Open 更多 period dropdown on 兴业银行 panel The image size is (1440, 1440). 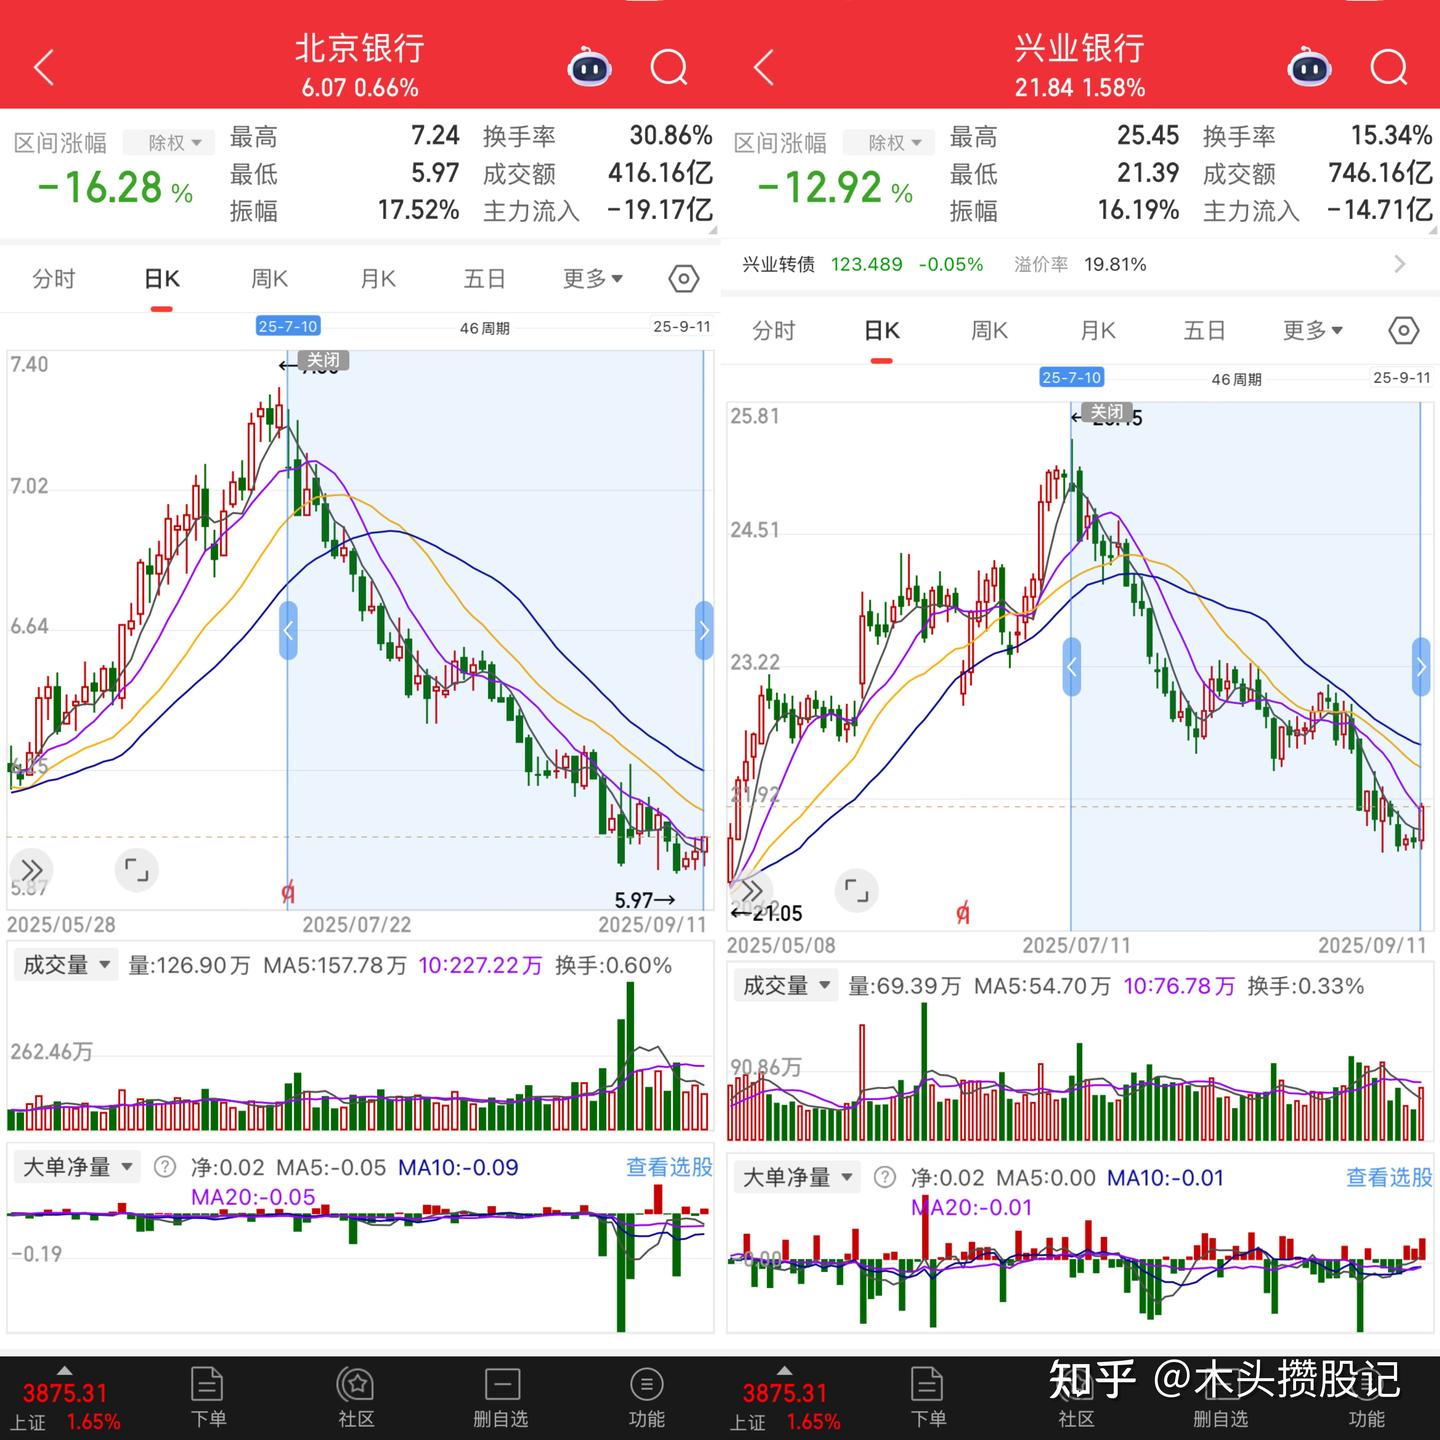coord(1313,330)
